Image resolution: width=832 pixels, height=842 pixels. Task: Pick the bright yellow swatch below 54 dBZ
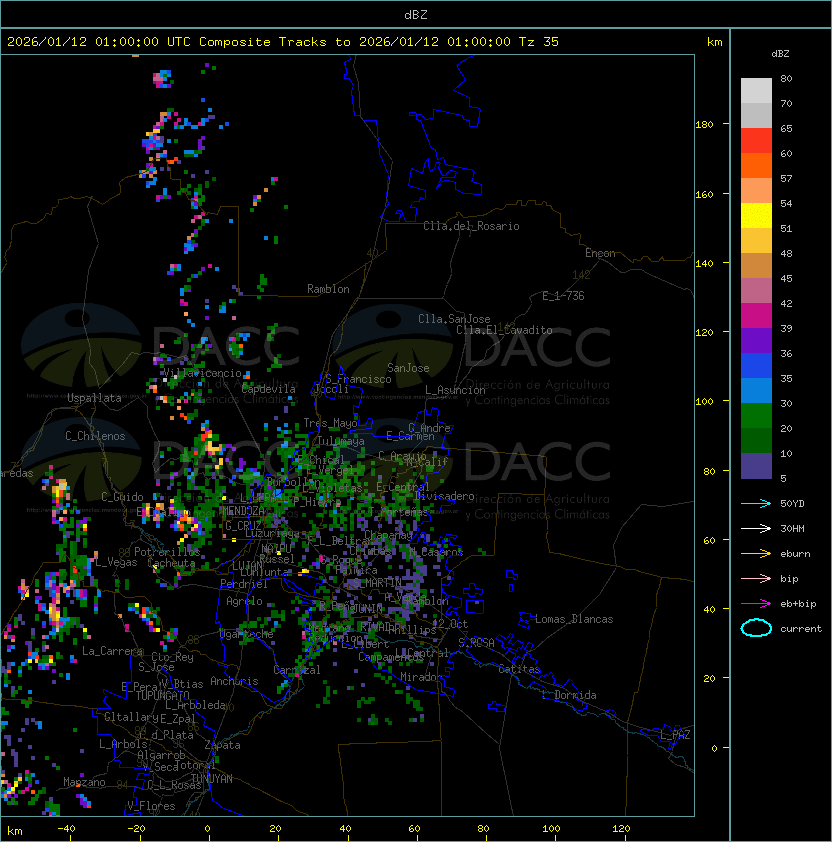756,216
